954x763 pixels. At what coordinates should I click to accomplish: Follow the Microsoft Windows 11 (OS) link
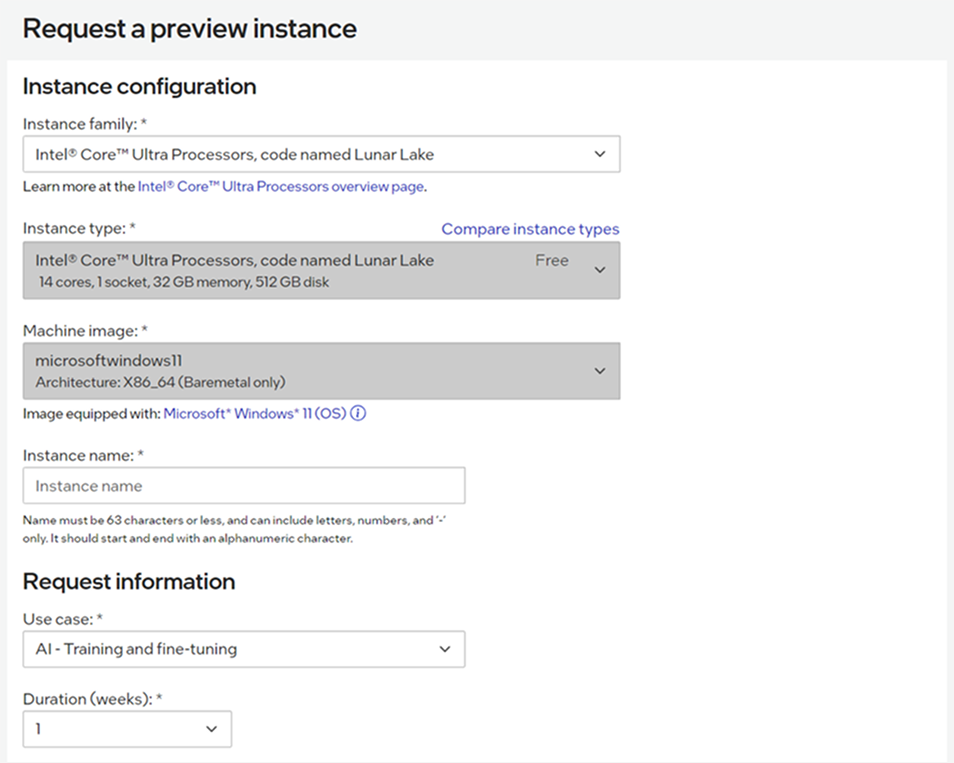254,414
